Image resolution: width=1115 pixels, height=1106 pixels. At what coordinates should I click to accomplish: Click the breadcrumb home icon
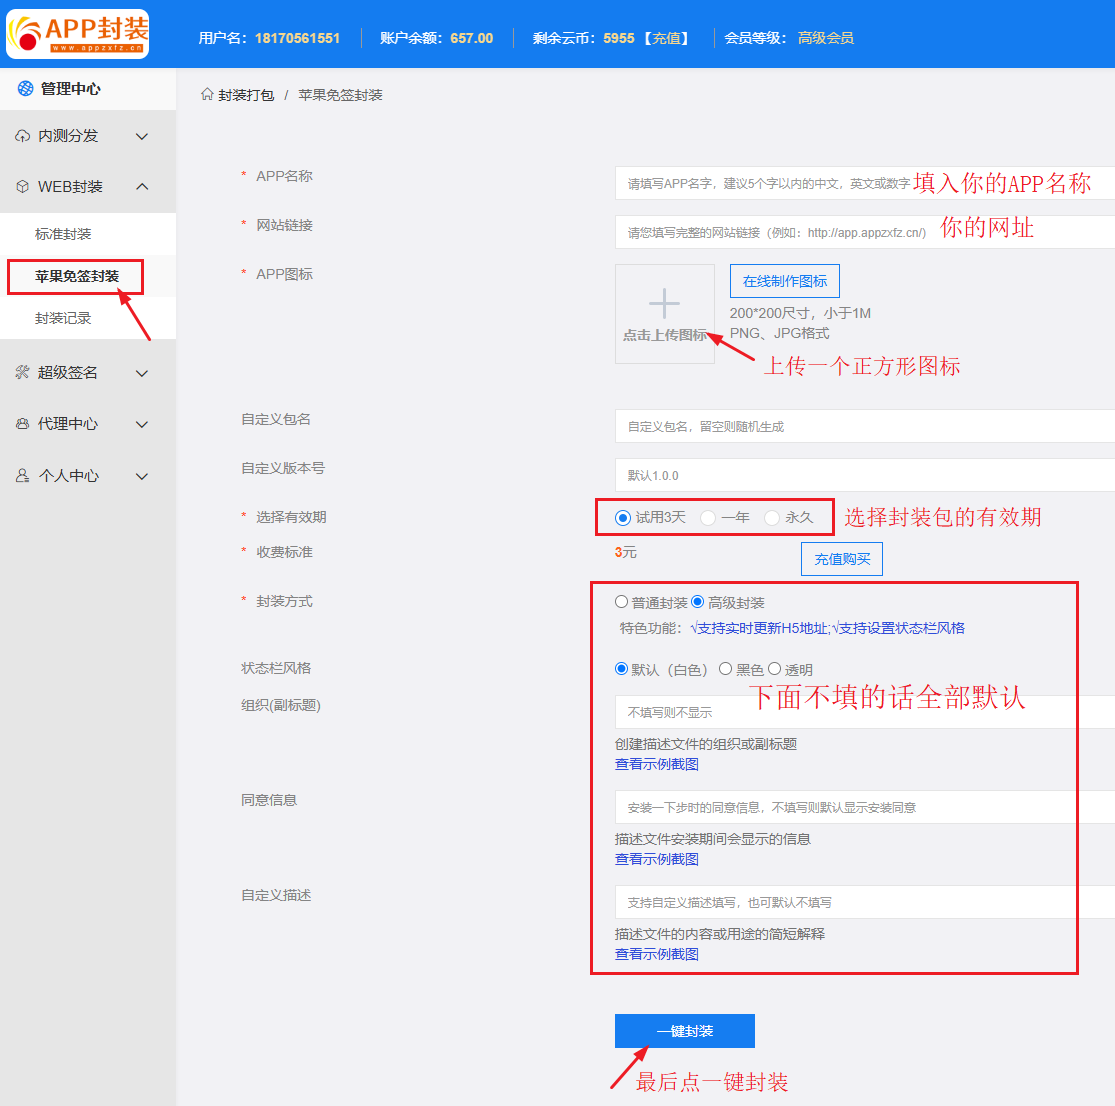(x=207, y=94)
